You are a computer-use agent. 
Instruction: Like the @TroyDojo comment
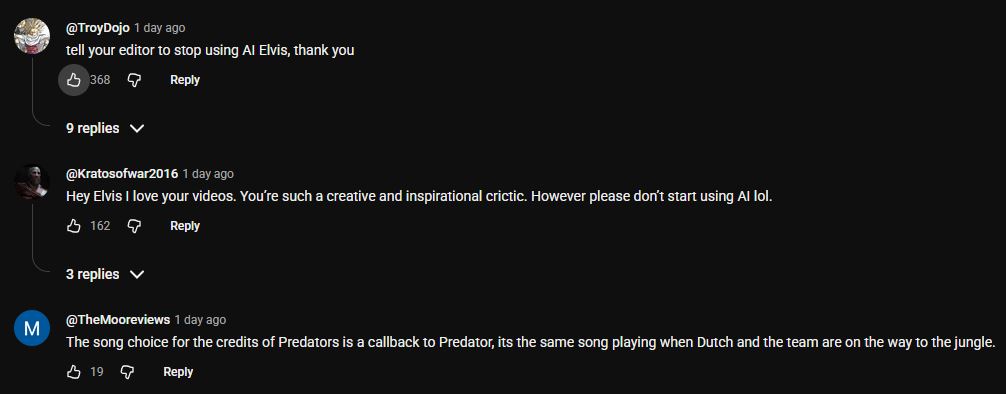click(74, 80)
